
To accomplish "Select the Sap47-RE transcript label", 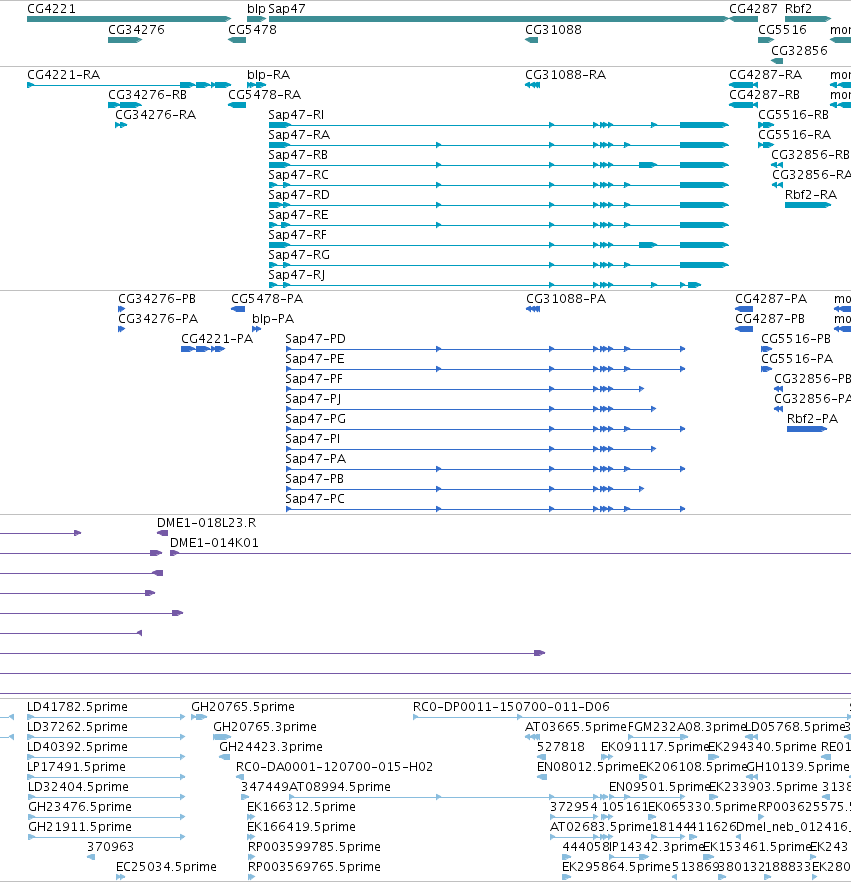I will 298,215.
